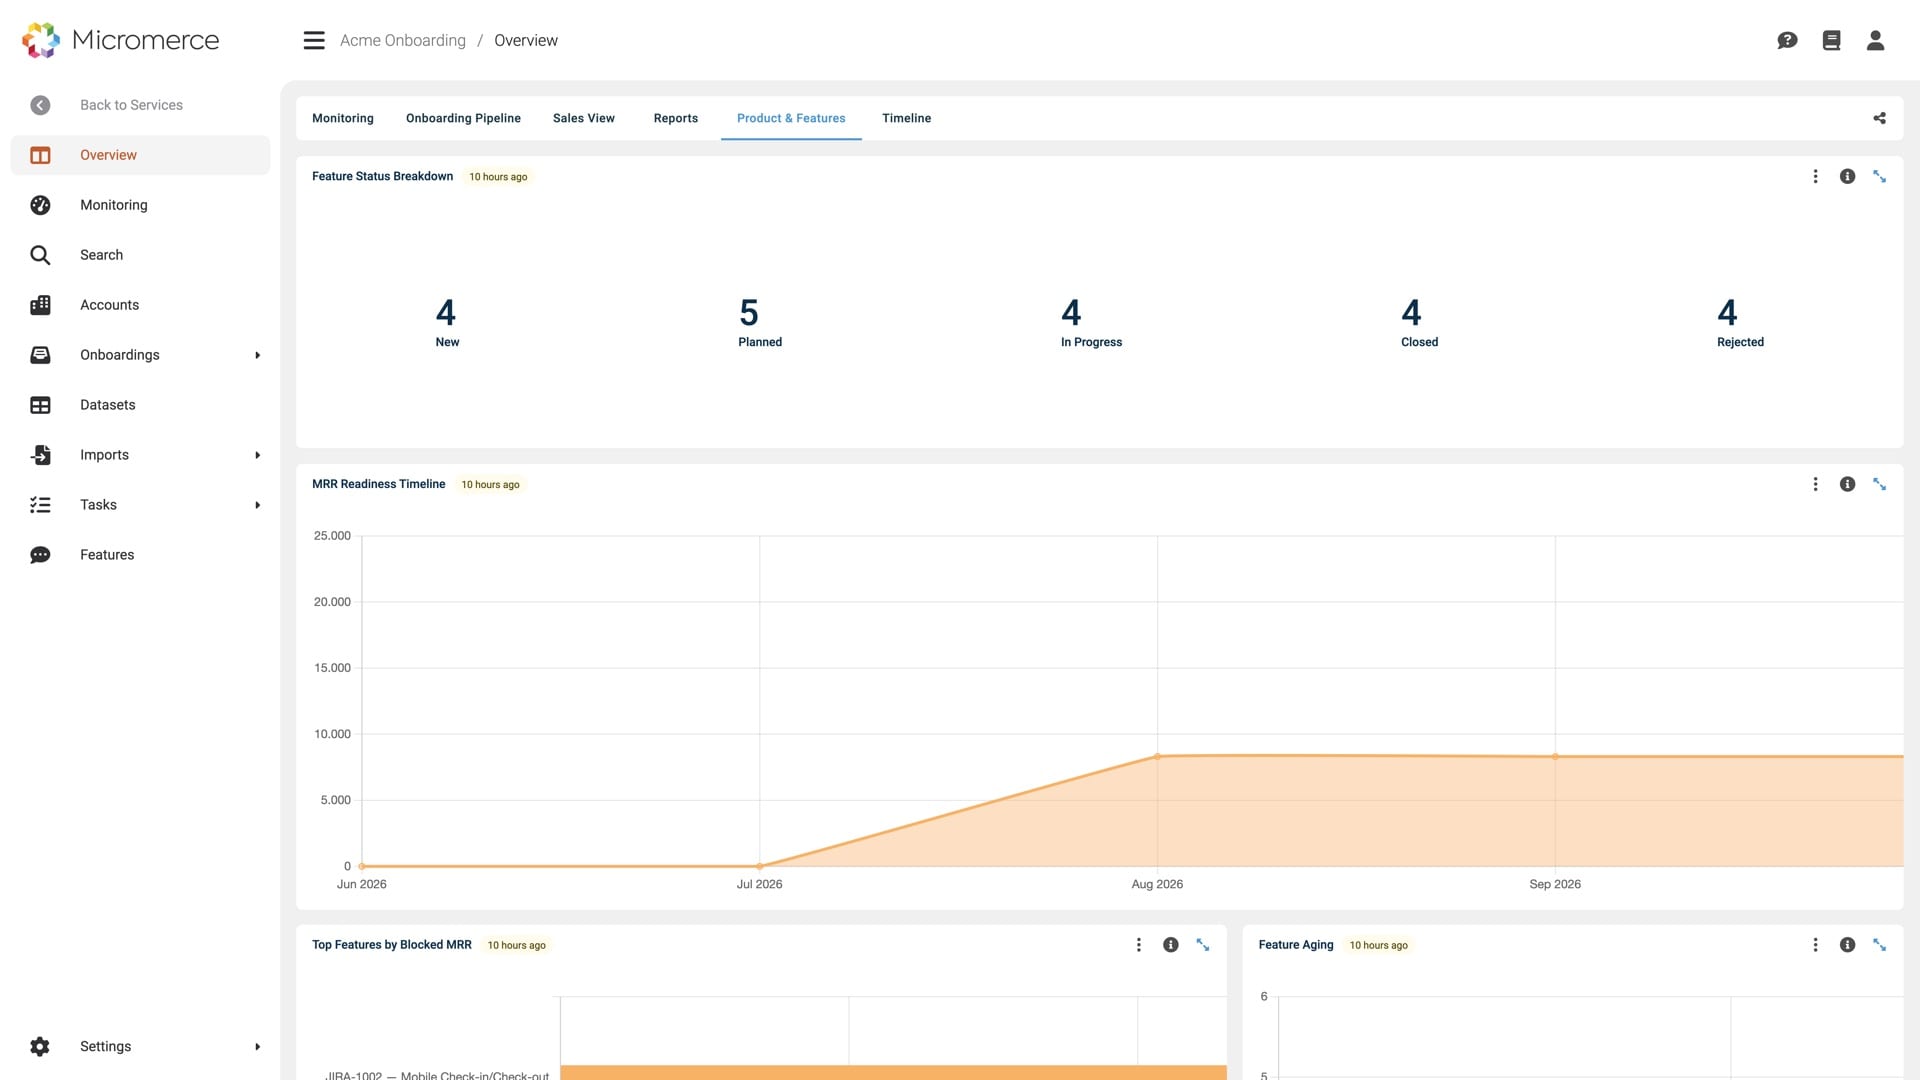The height and width of the screenshot is (1080, 1920).
Task: Click the Feature Status Breakdown title
Action: pos(382,176)
